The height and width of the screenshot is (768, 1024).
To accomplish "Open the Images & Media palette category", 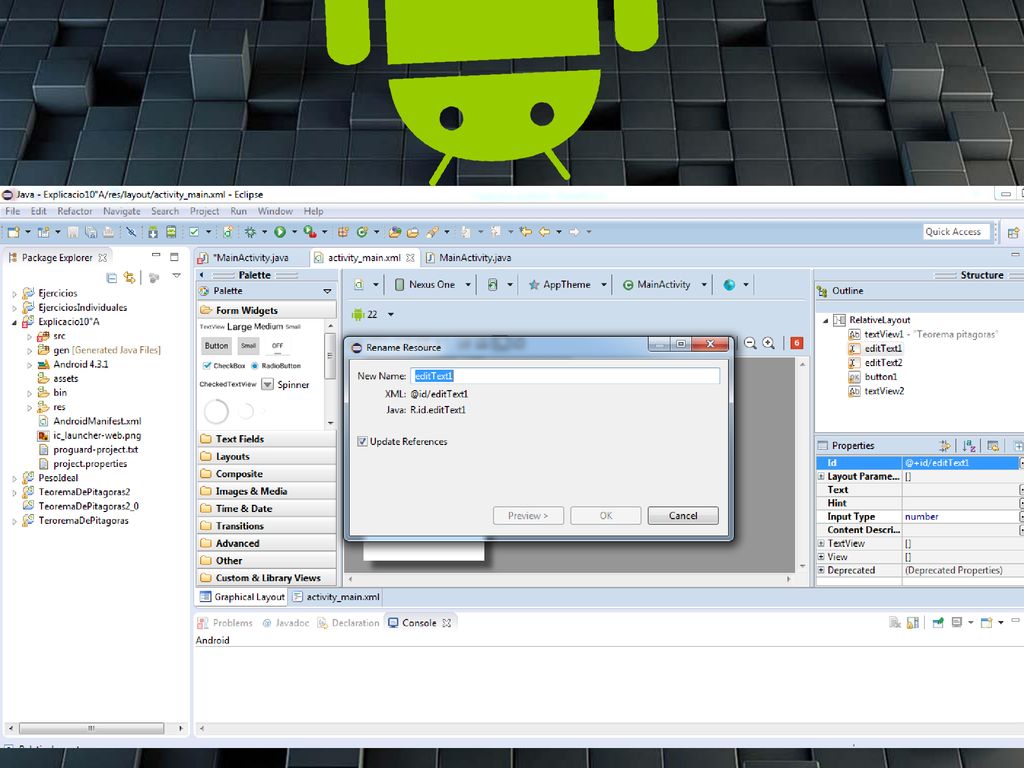I will click(x=266, y=491).
